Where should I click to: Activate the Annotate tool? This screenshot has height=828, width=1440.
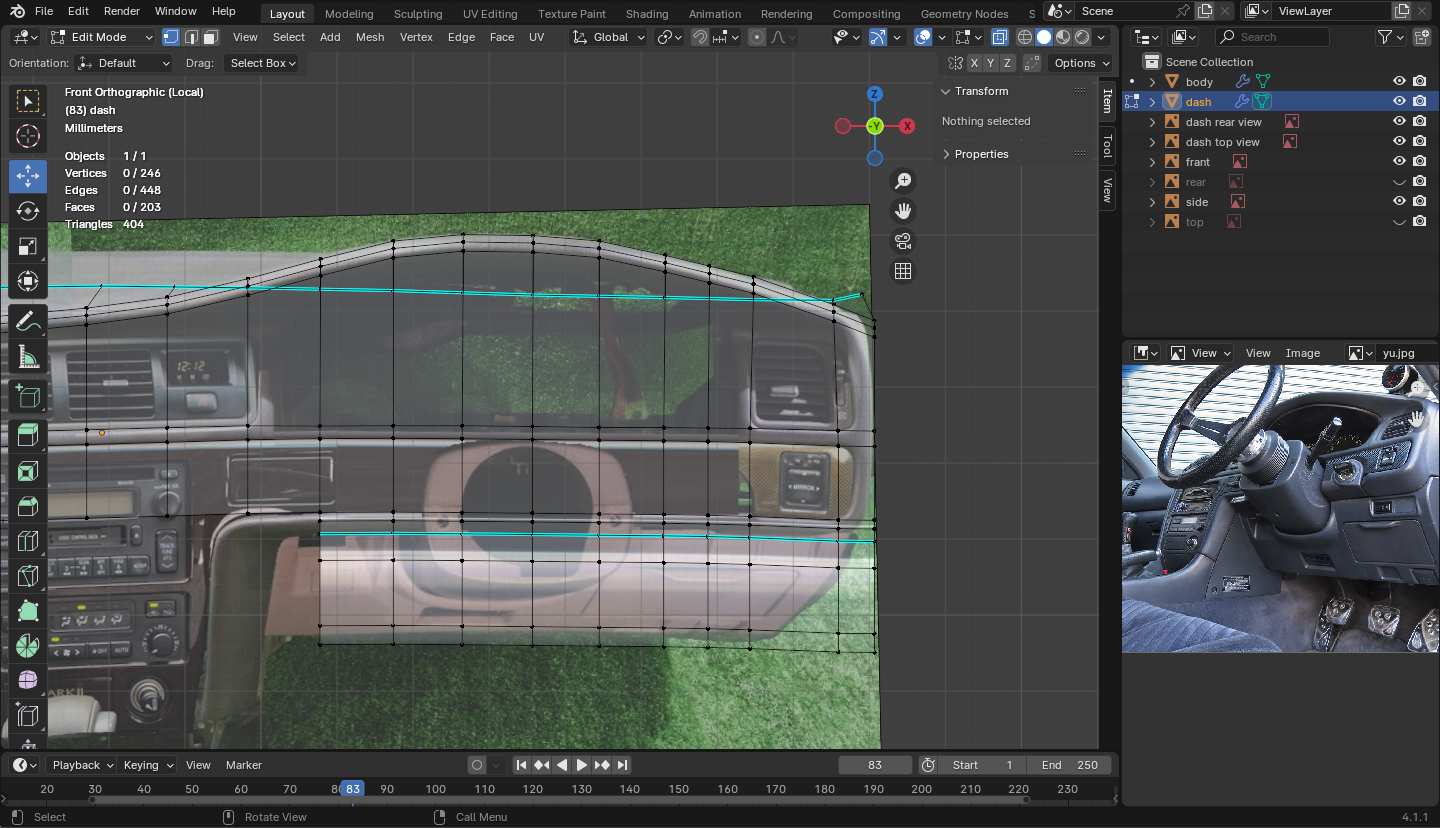pyautogui.click(x=28, y=322)
